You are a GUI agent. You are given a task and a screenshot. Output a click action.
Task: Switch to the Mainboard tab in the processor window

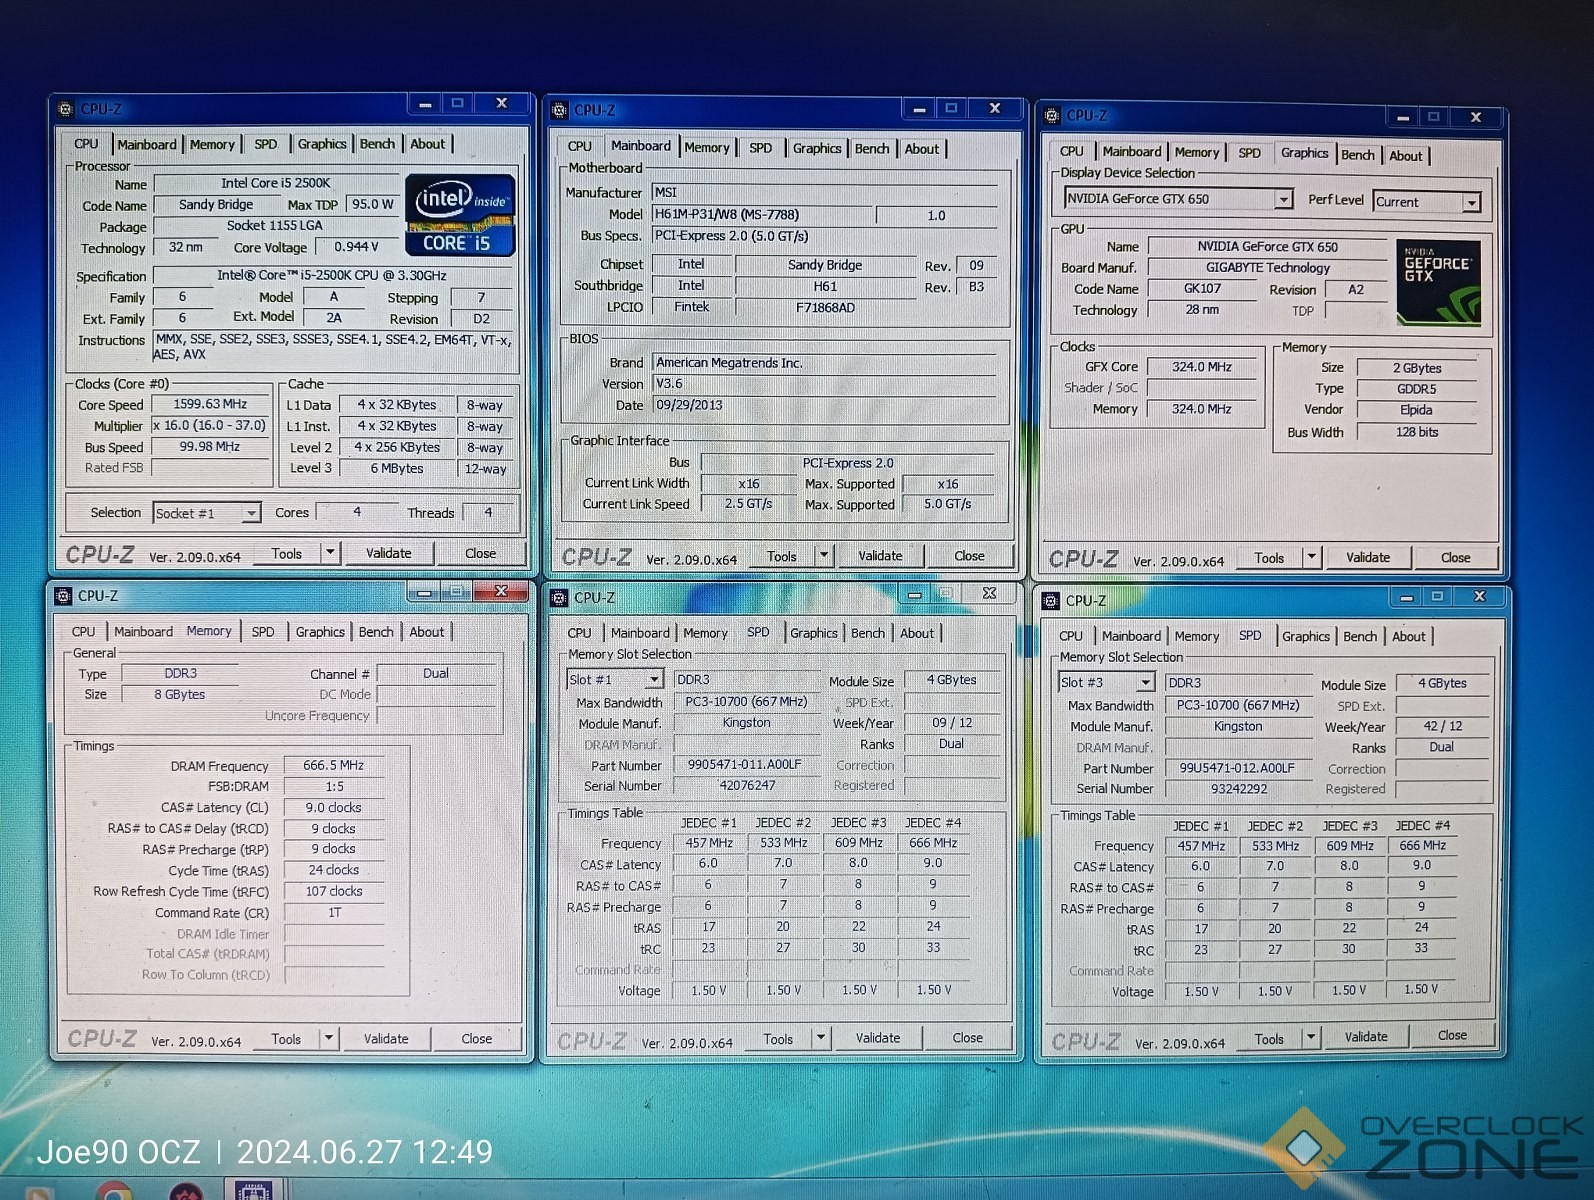coord(147,145)
